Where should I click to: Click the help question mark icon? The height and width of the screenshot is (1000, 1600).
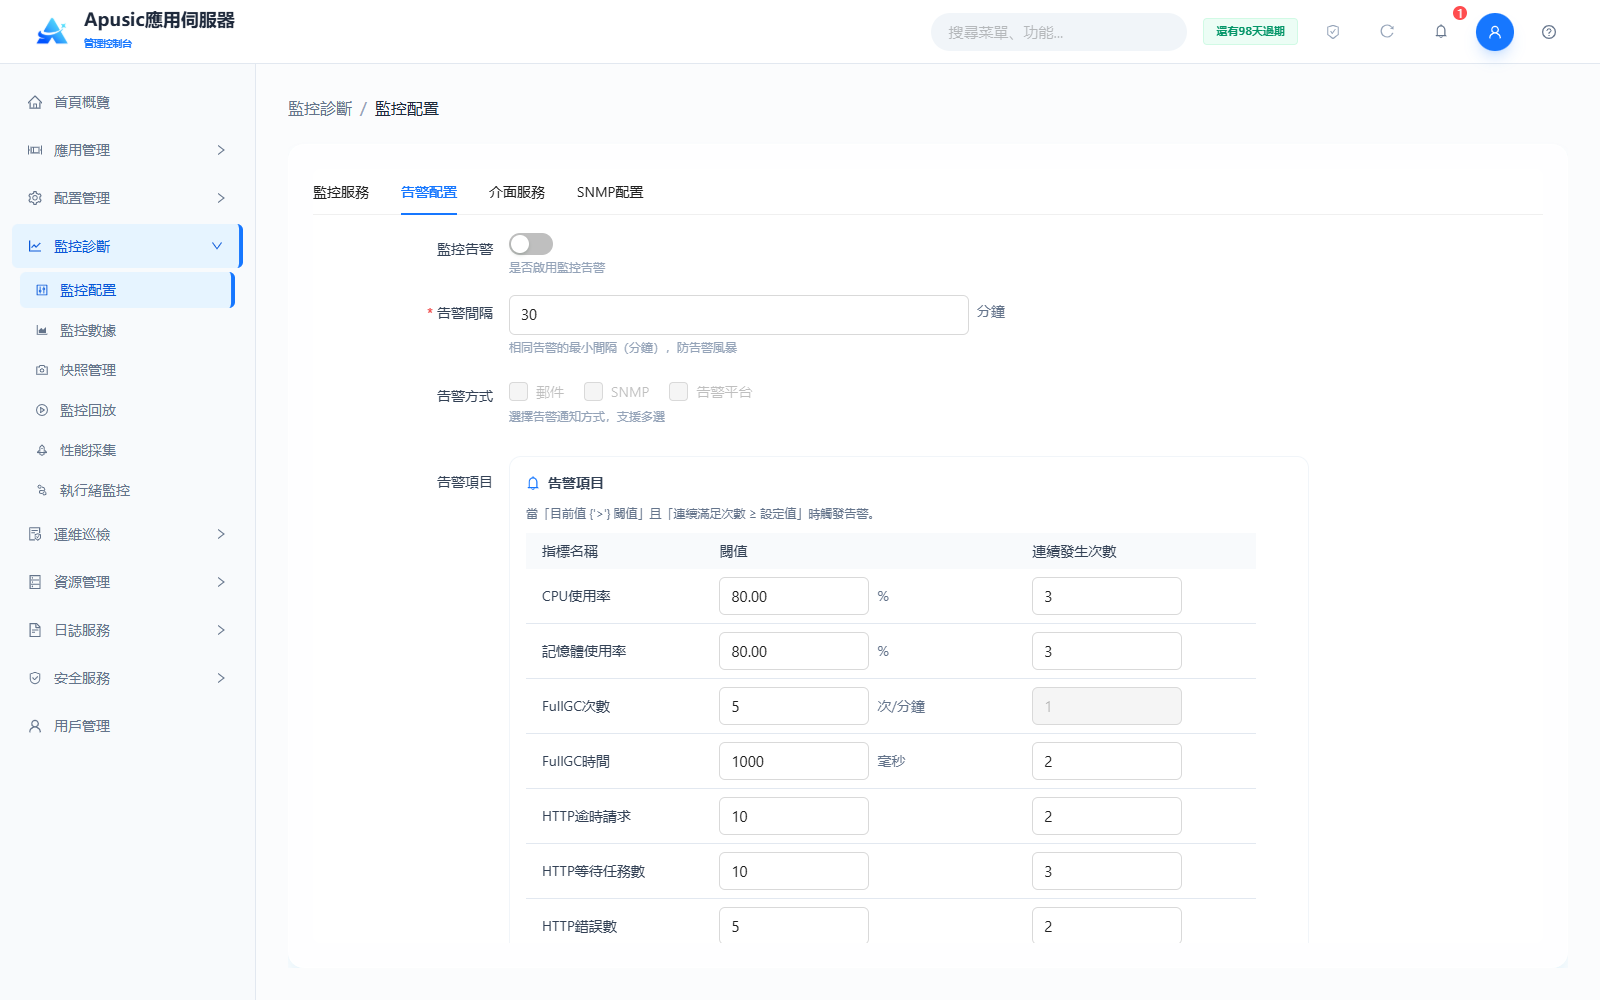pyautogui.click(x=1549, y=32)
